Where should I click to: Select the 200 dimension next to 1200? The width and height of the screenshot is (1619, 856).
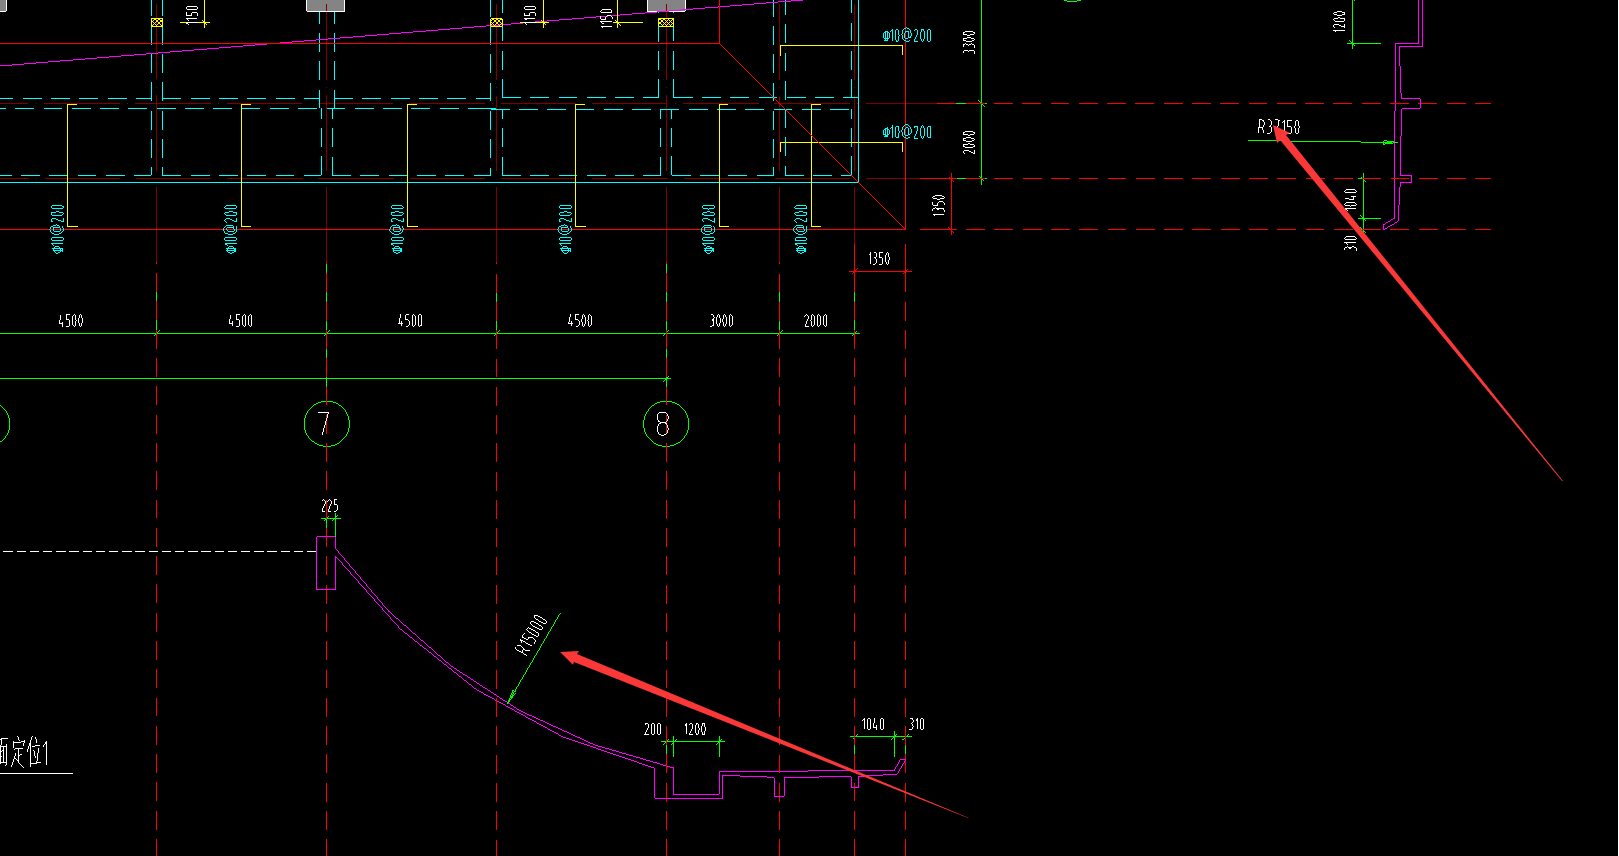pyautogui.click(x=653, y=730)
